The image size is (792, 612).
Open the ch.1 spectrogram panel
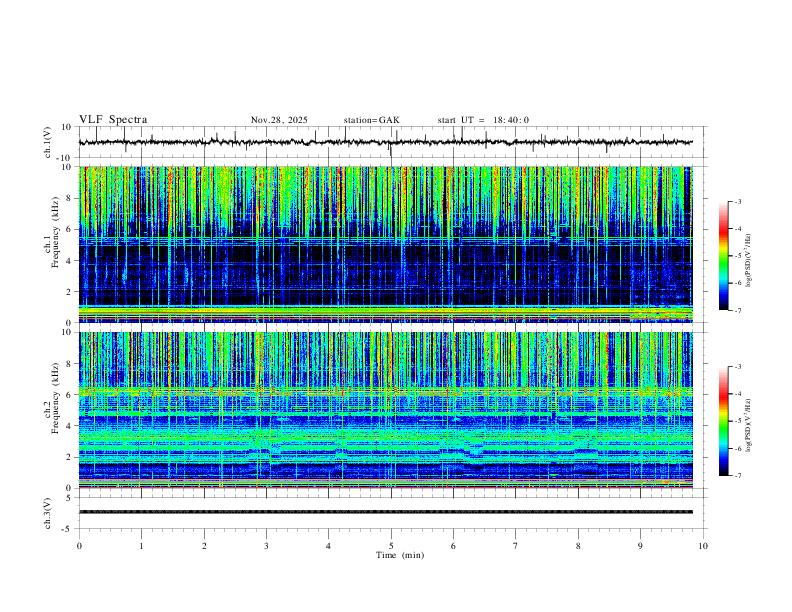point(385,244)
